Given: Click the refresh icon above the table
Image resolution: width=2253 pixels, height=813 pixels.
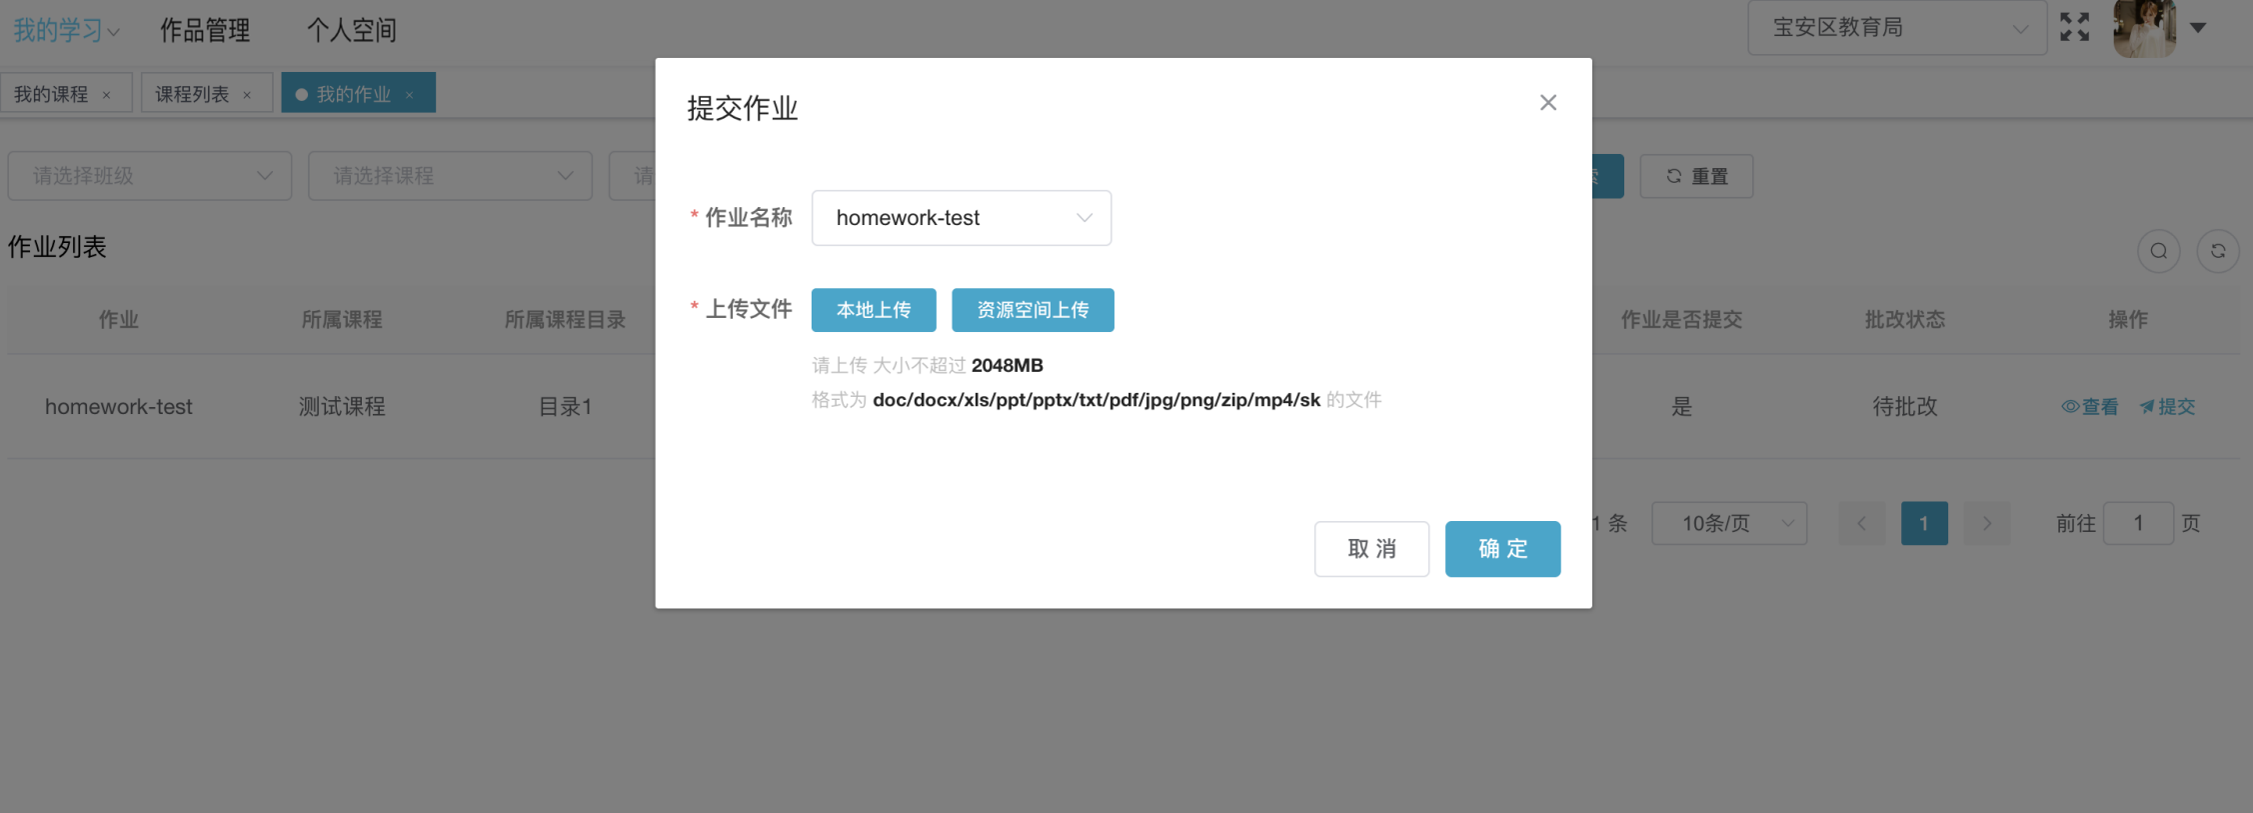Looking at the screenshot, I should point(2217,251).
